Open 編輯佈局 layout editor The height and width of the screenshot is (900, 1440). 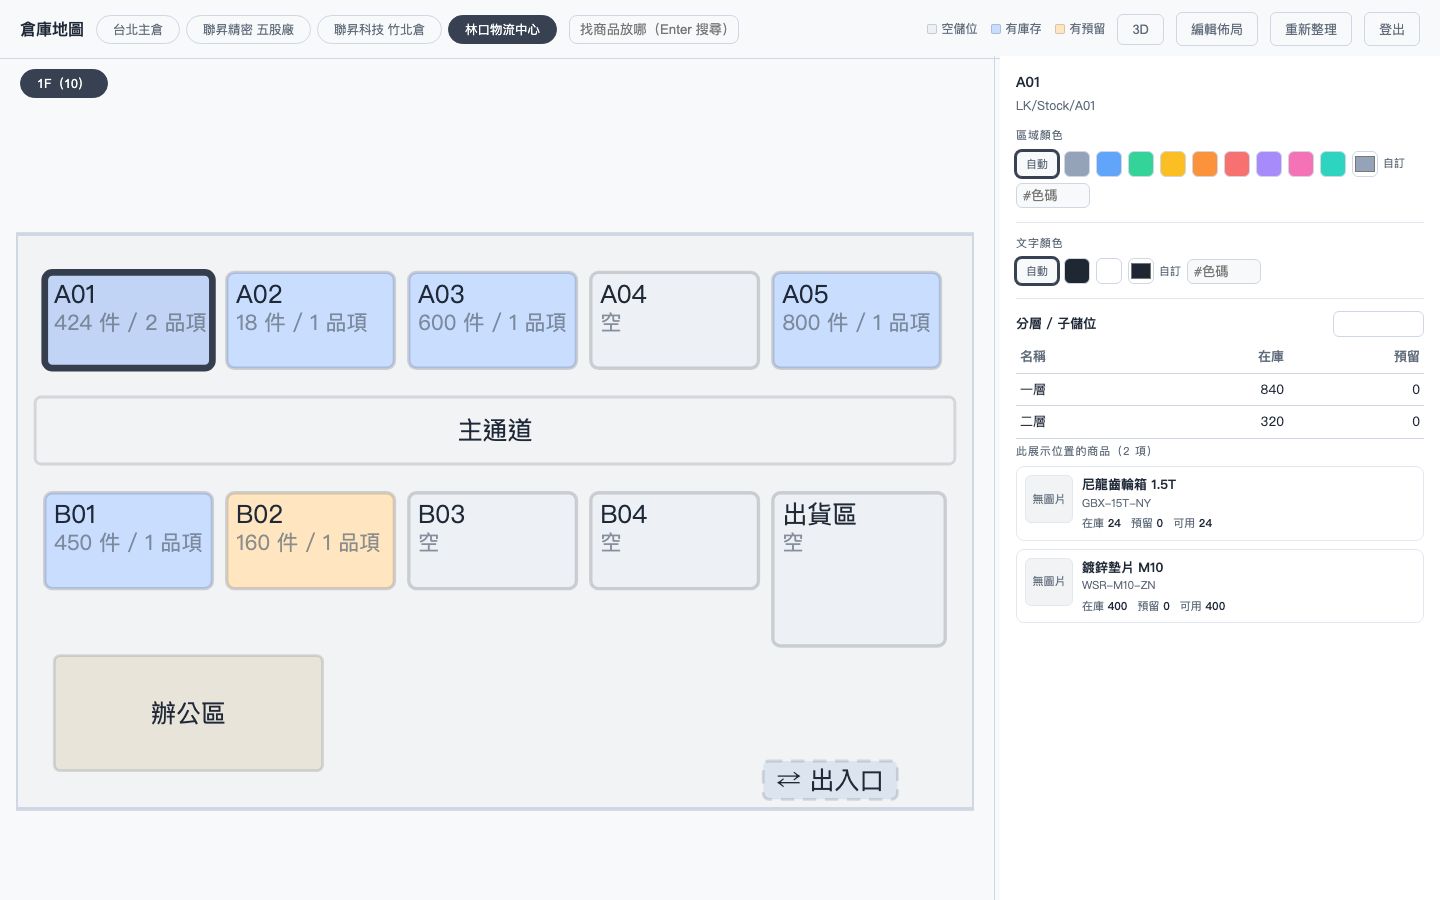pyautogui.click(x=1216, y=29)
